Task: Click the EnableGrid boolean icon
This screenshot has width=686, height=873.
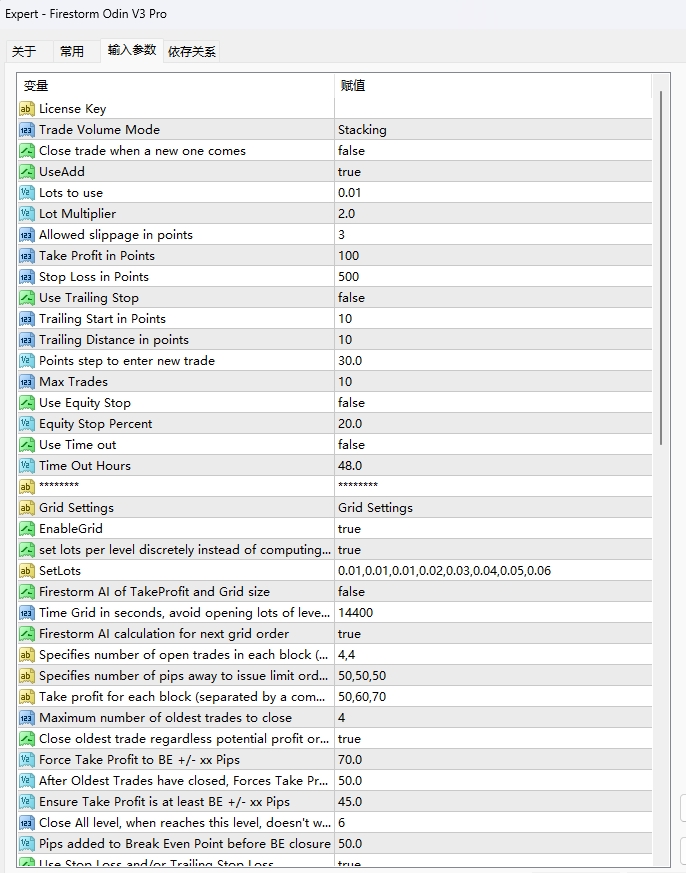Action: (27, 528)
